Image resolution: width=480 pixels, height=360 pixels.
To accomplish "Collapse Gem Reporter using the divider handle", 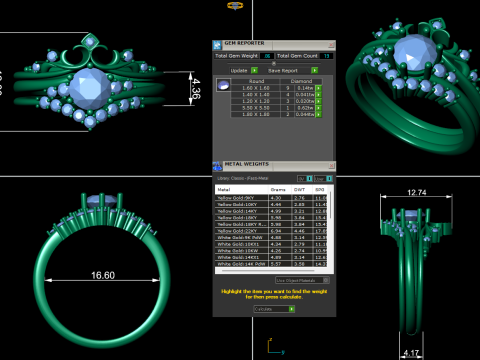I will pyautogui.click(x=274, y=63).
